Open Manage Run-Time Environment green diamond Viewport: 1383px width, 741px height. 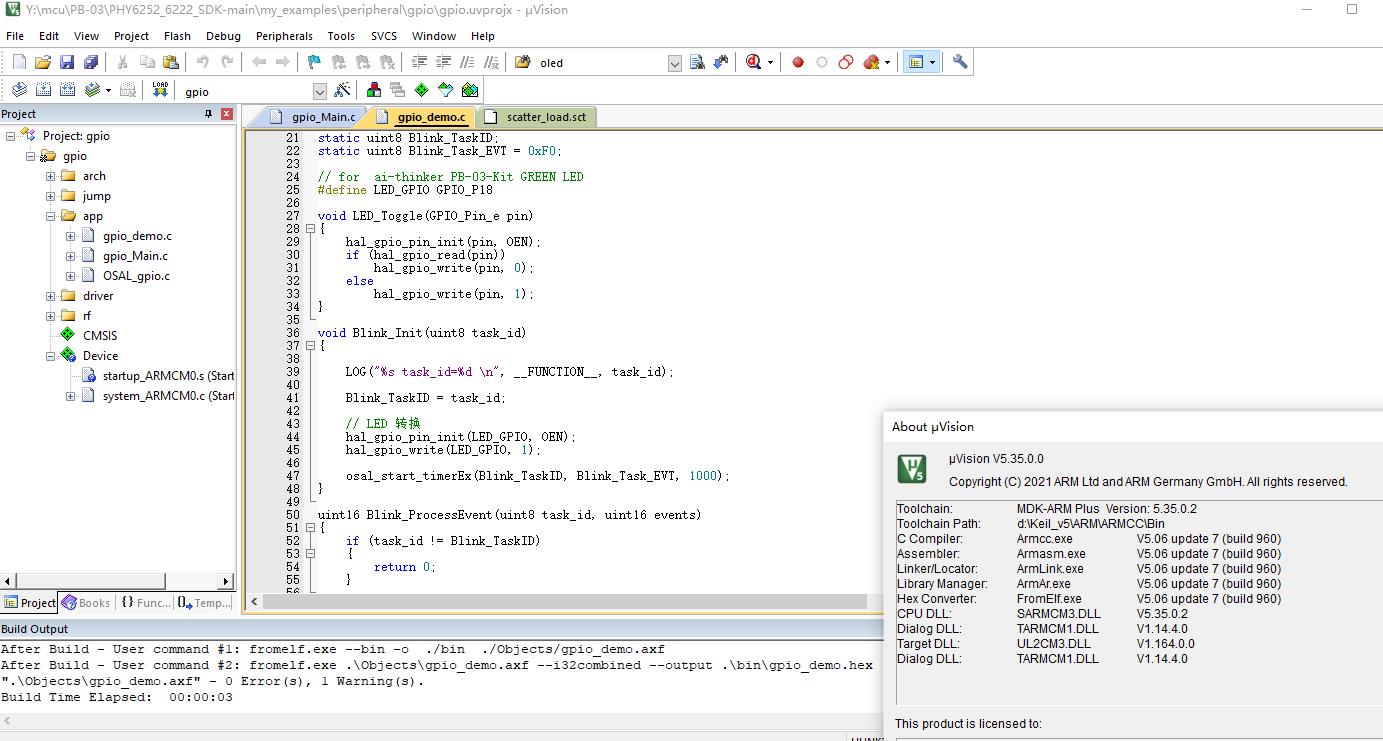[x=421, y=90]
